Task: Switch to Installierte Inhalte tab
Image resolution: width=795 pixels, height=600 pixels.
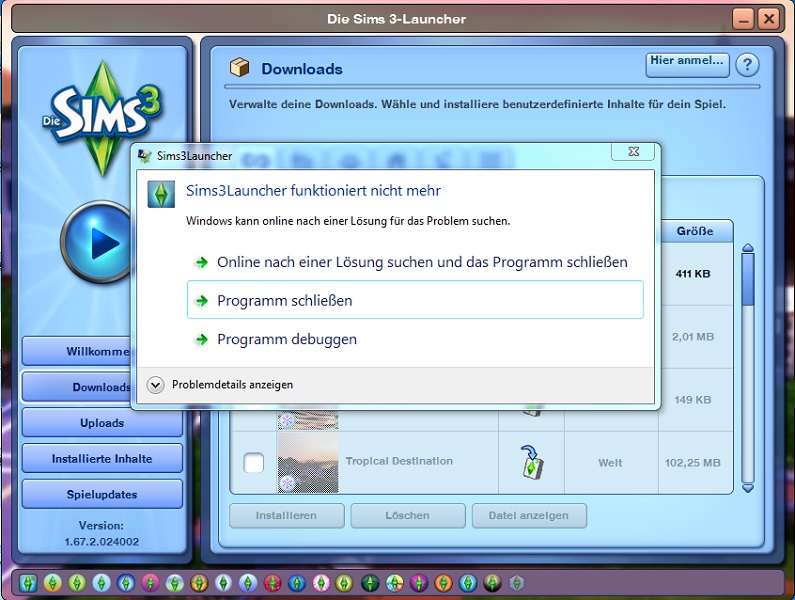Action: click(x=102, y=458)
